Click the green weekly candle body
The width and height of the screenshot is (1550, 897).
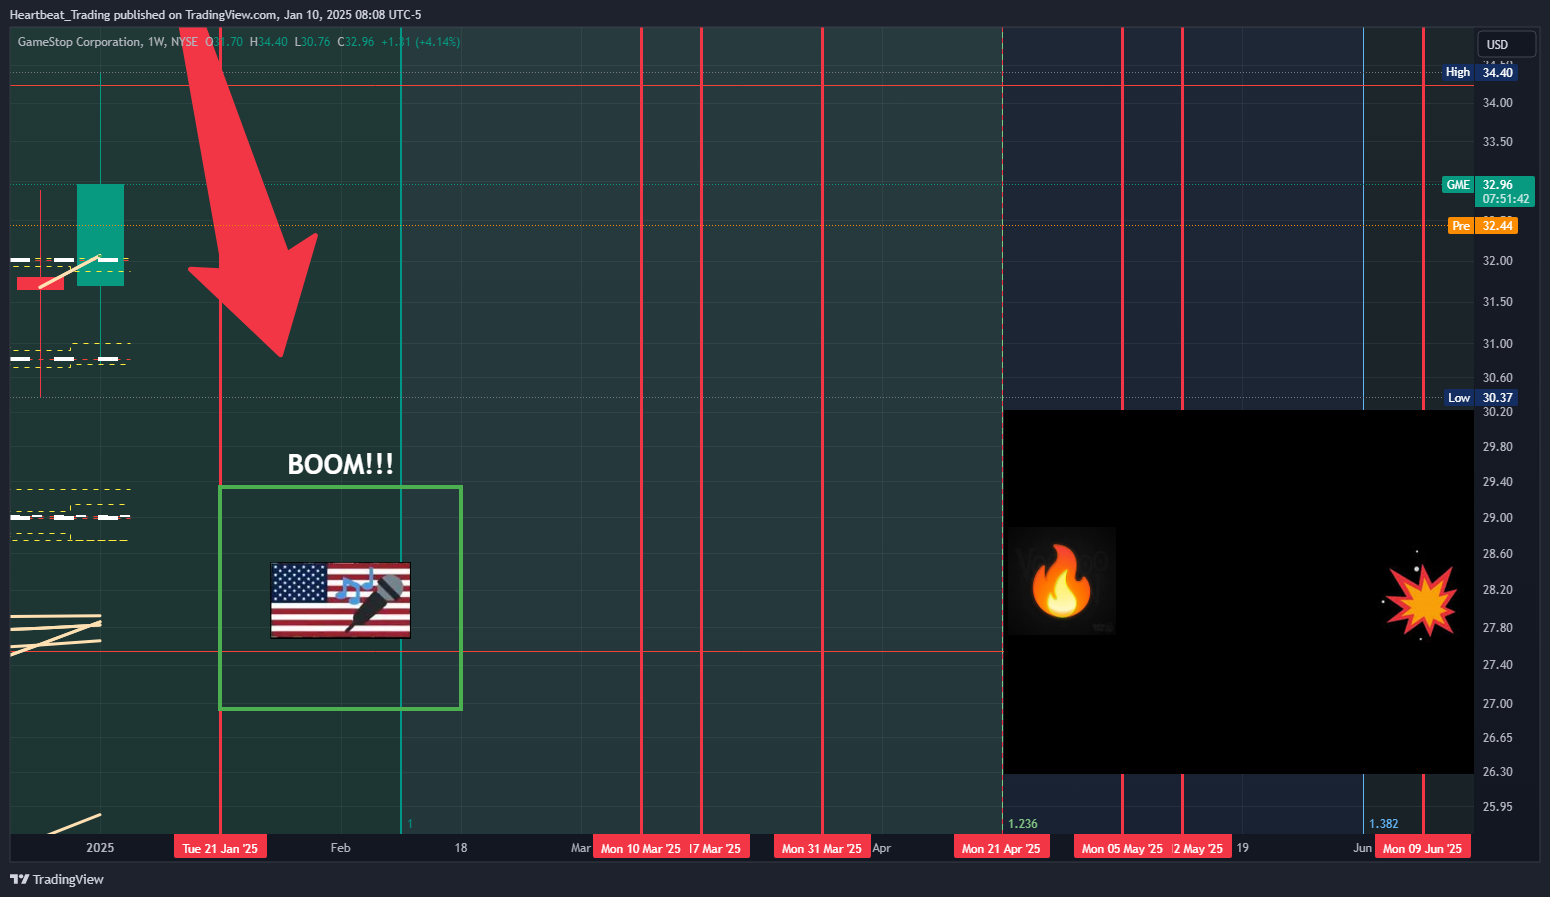(x=100, y=235)
